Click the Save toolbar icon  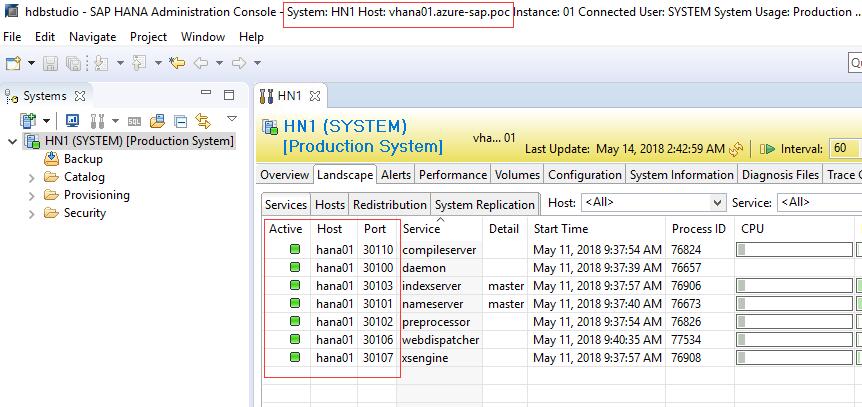tap(51, 63)
